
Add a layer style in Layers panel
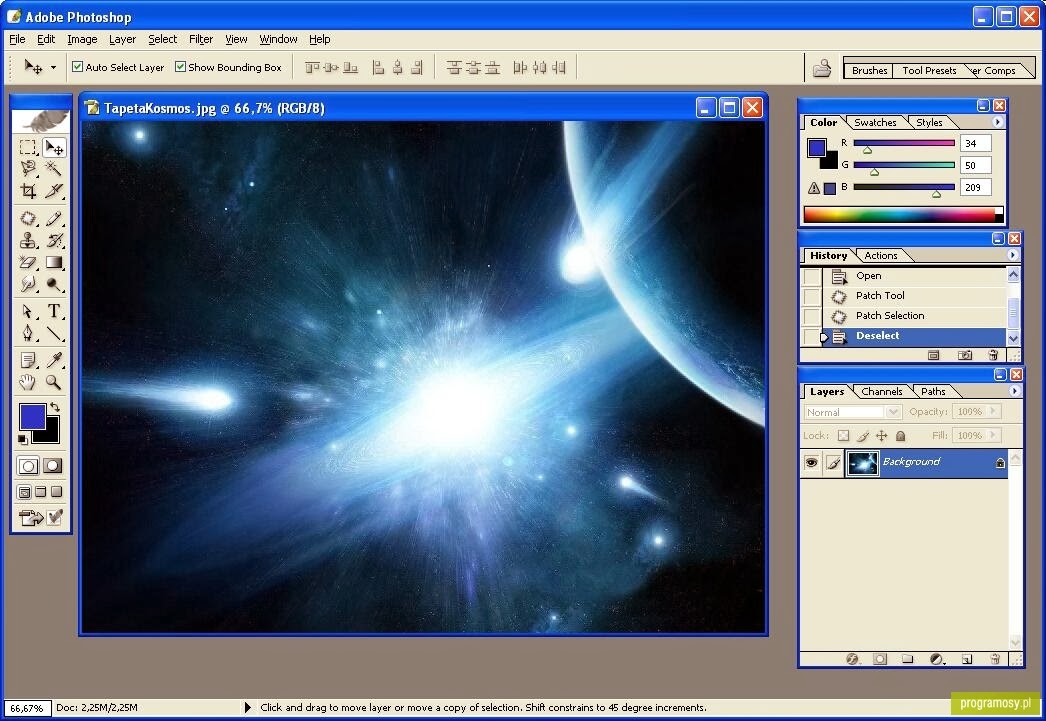[x=853, y=659]
